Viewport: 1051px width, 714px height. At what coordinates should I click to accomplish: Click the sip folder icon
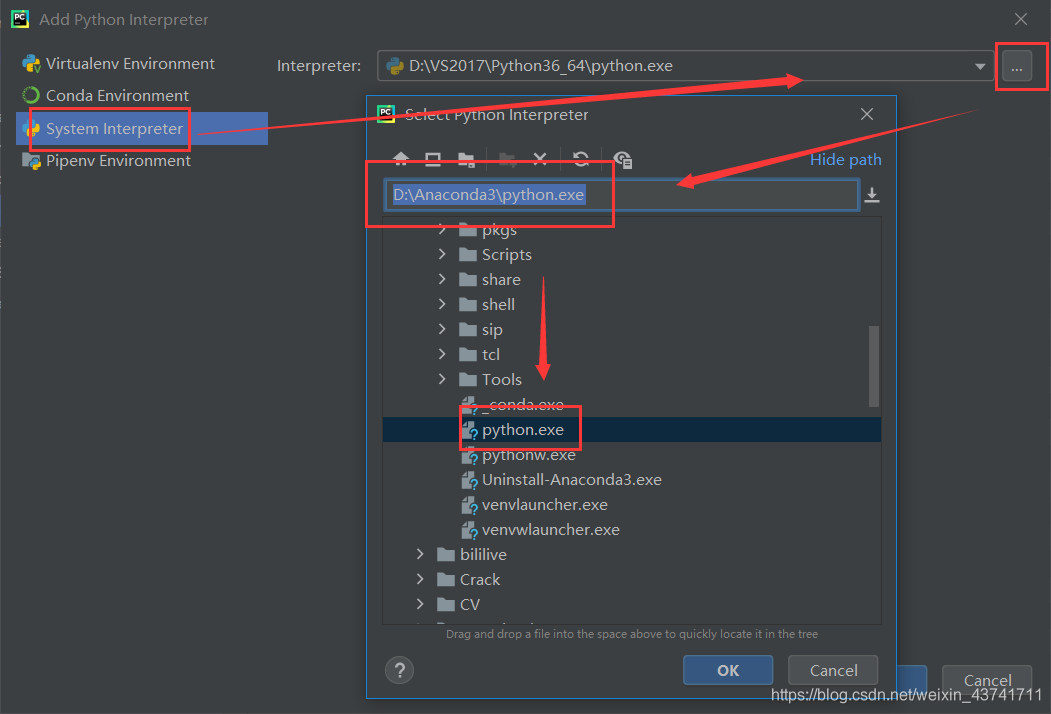point(468,329)
